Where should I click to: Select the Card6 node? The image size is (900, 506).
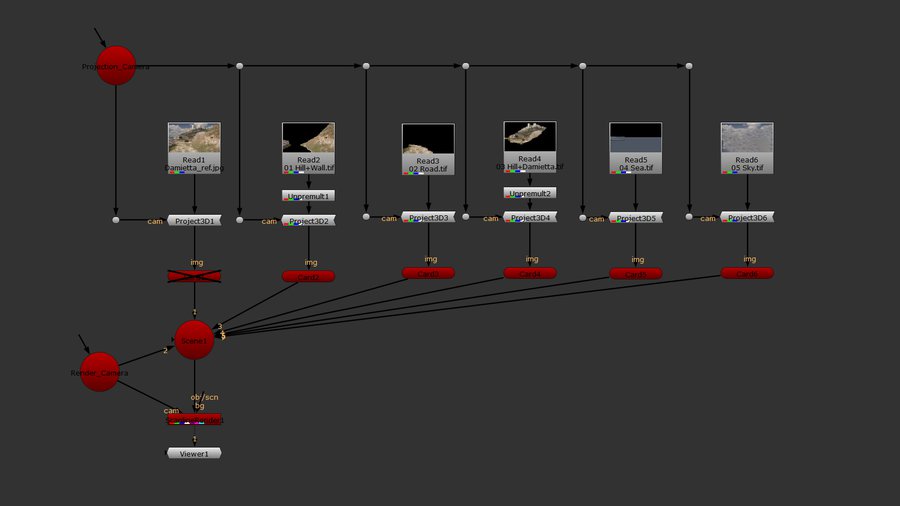click(747, 273)
